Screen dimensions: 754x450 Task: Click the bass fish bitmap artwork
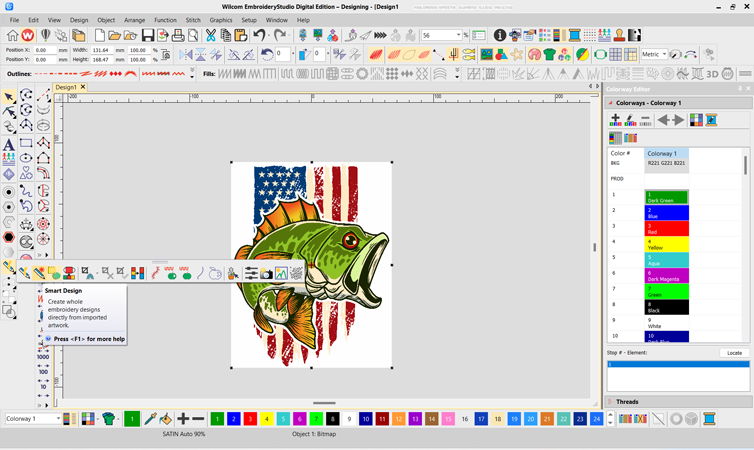(x=312, y=264)
